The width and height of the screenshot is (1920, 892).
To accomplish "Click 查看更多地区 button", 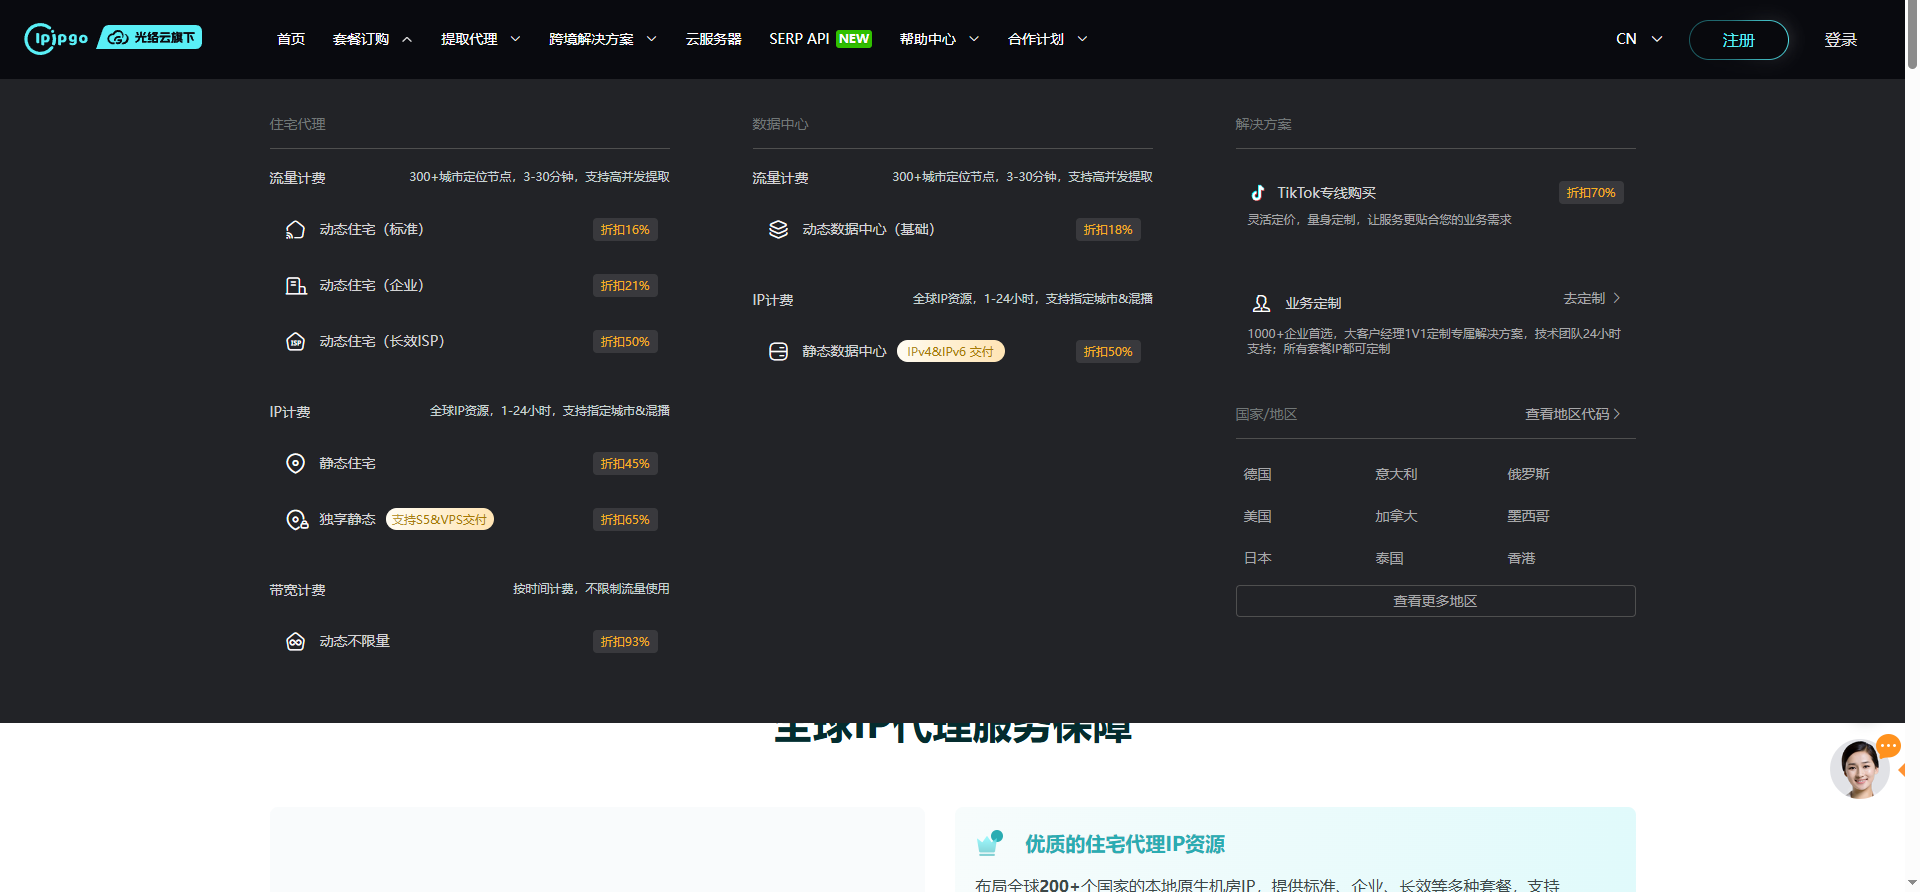I will [x=1435, y=601].
